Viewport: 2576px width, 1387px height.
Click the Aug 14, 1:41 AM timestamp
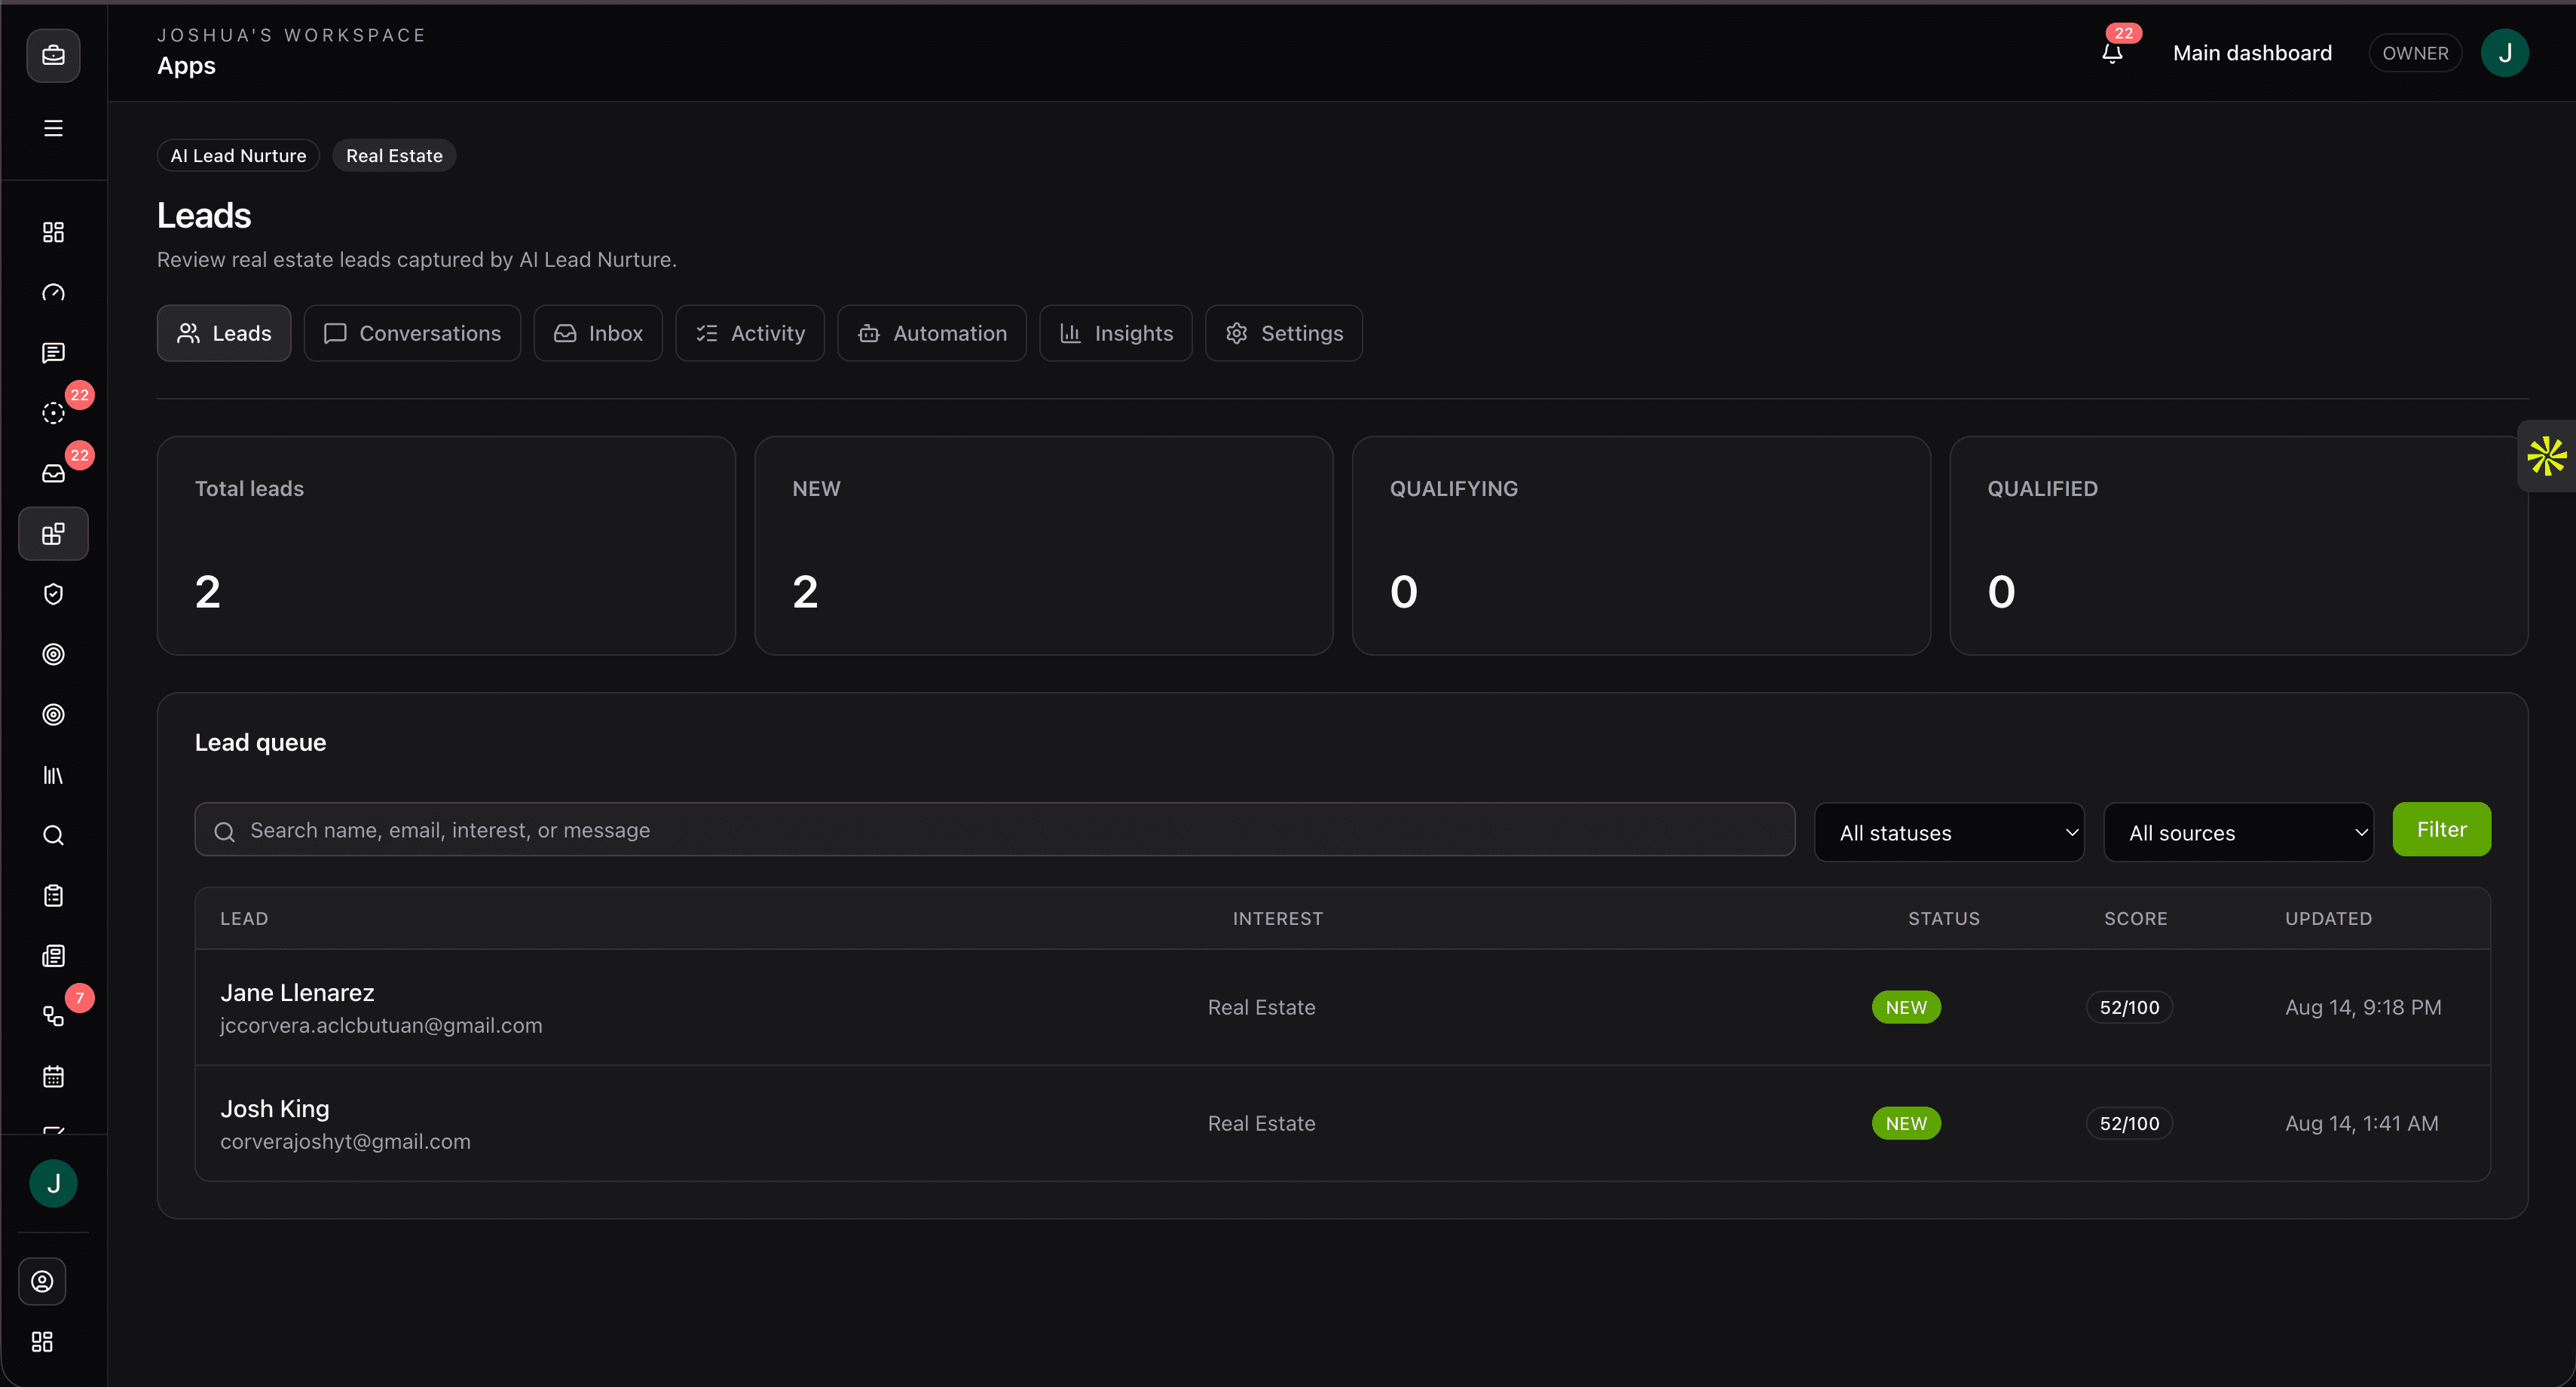point(2361,1123)
